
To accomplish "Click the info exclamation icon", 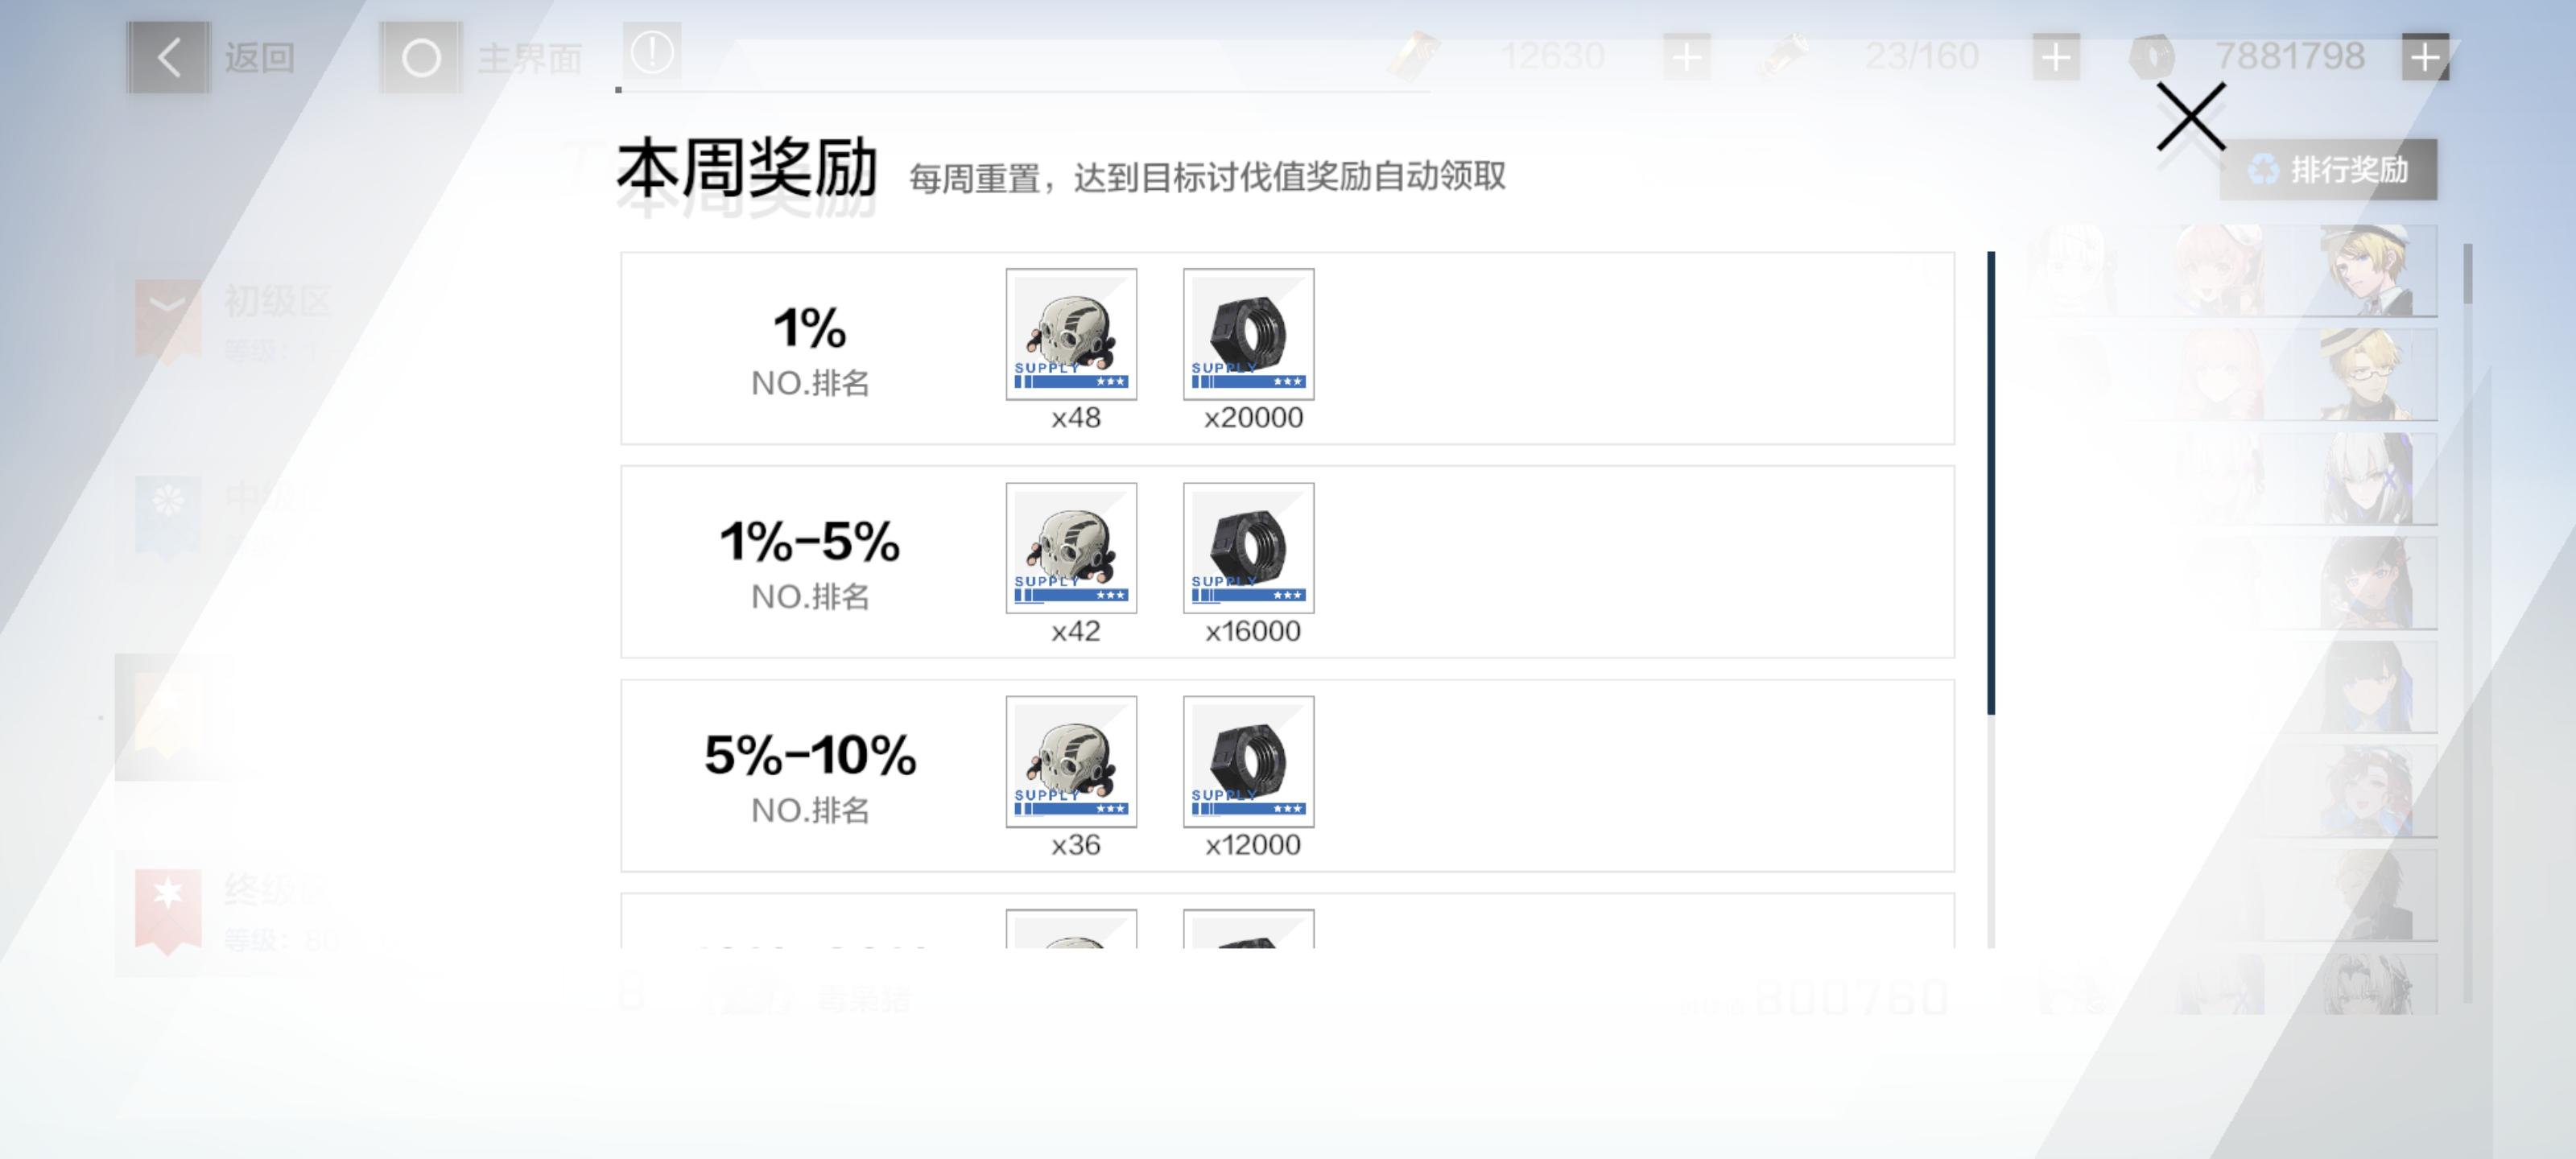I will (x=652, y=52).
